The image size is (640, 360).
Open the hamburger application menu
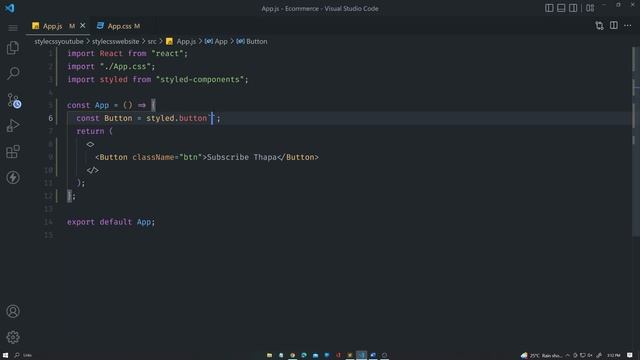click(13, 28)
